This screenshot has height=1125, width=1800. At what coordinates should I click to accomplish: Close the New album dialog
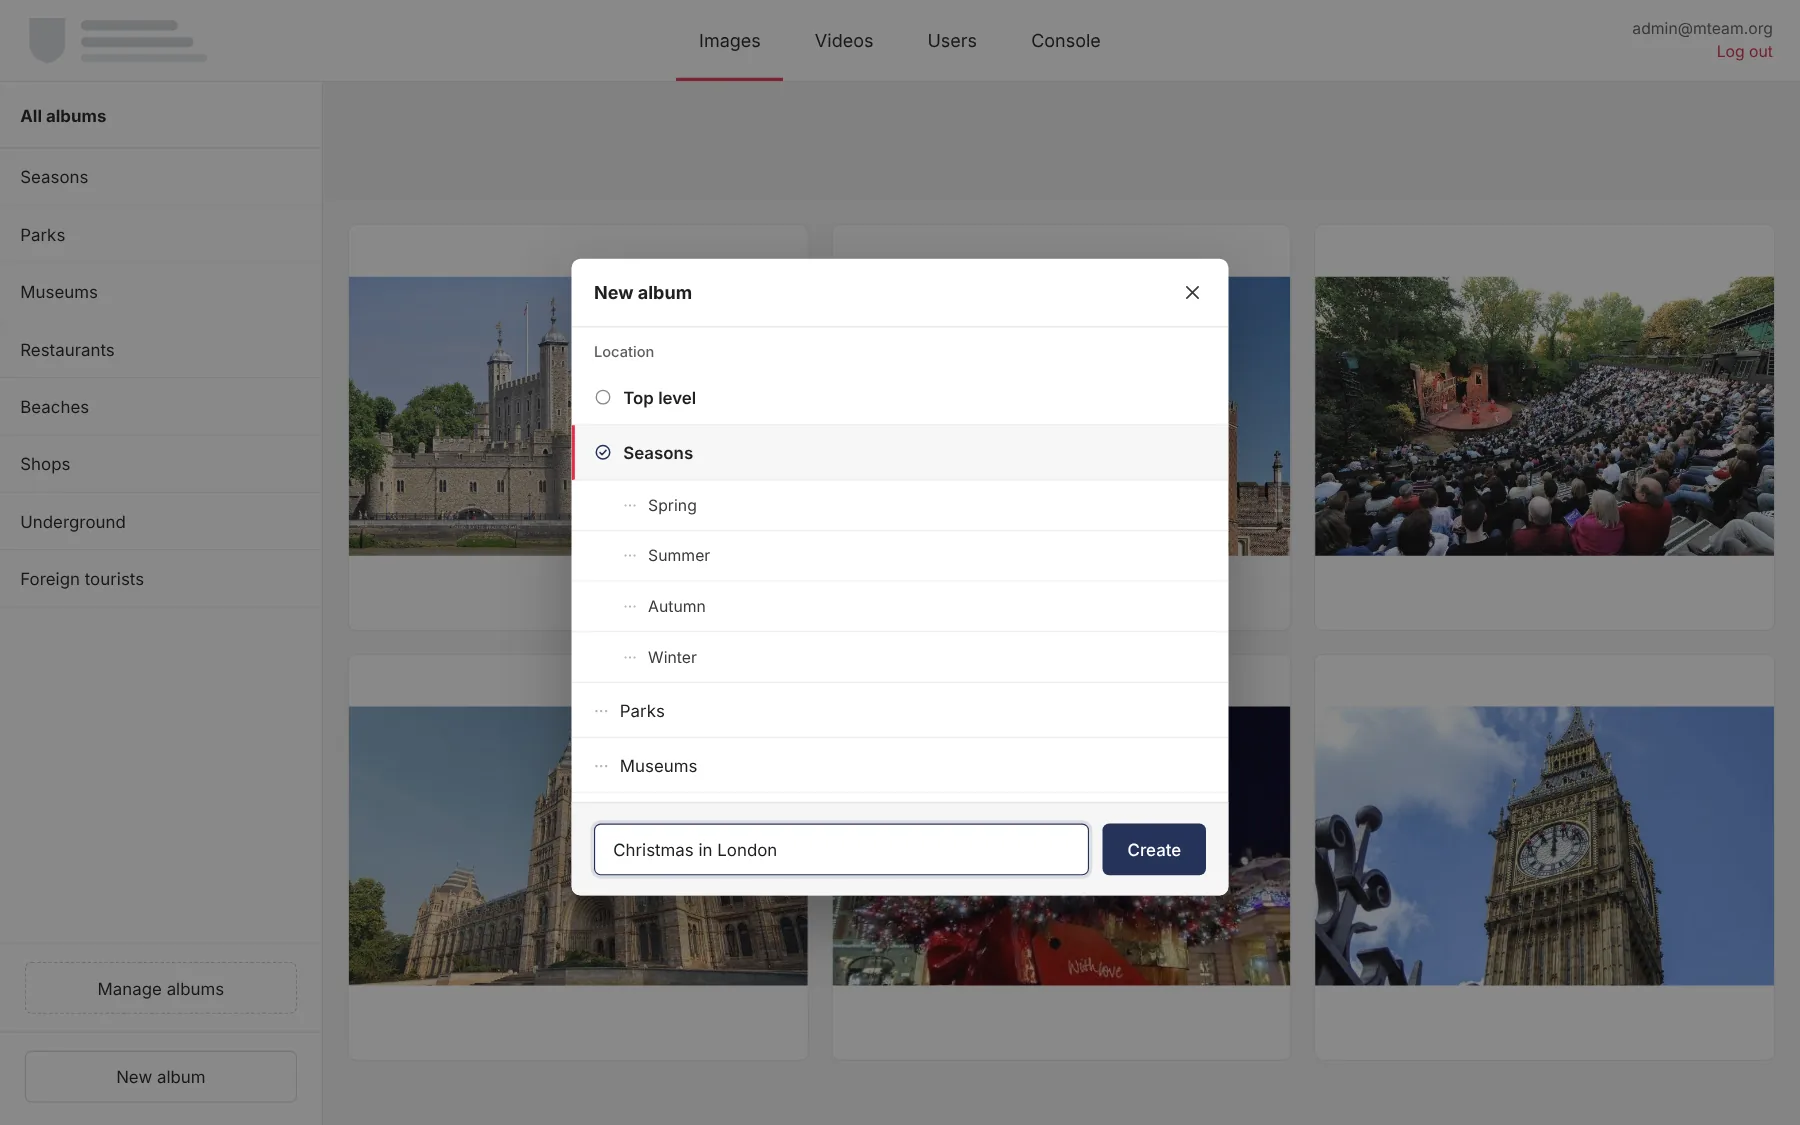pyautogui.click(x=1192, y=292)
